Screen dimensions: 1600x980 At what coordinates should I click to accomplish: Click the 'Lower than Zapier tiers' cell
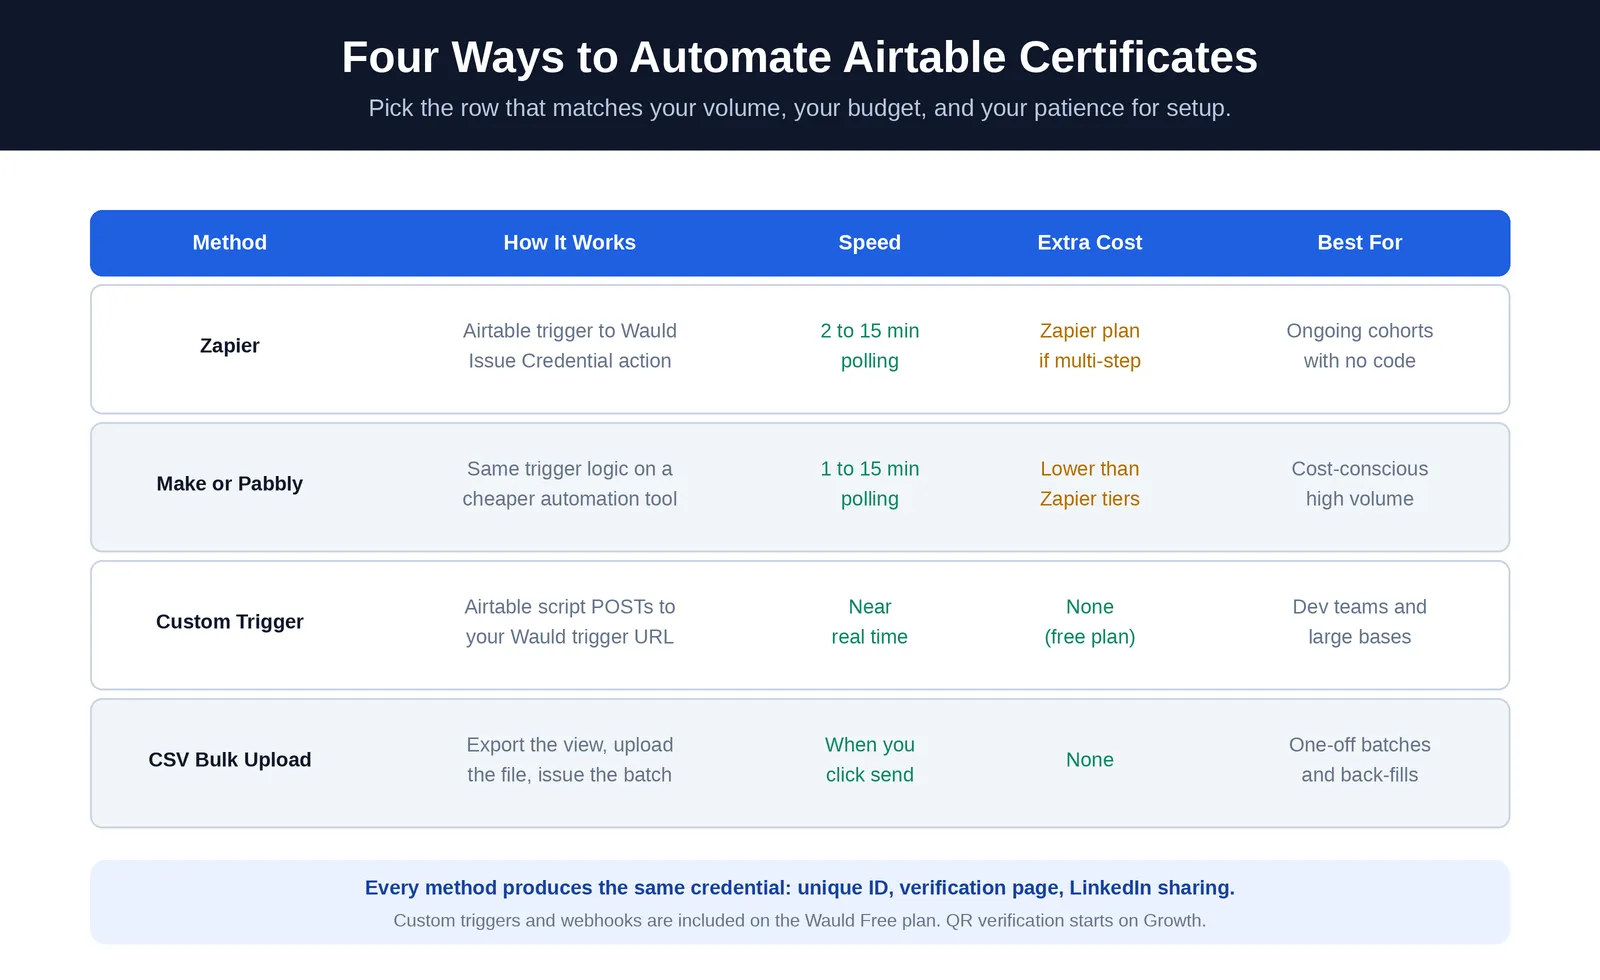(x=1090, y=484)
